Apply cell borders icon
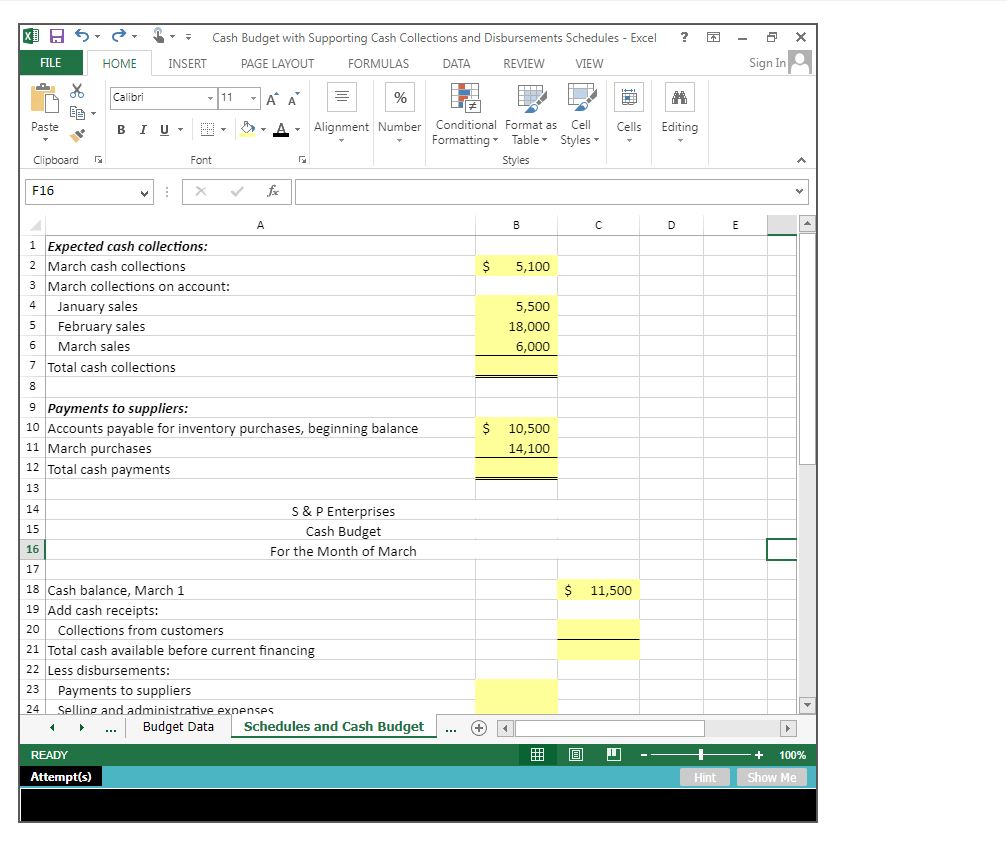This screenshot has width=1007, height=849. point(207,129)
